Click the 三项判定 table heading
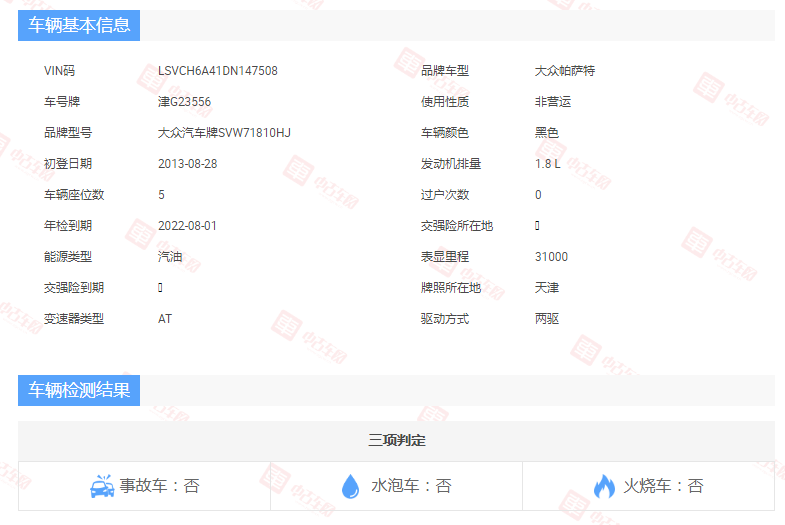This screenshot has height=525, width=785. pos(397,440)
